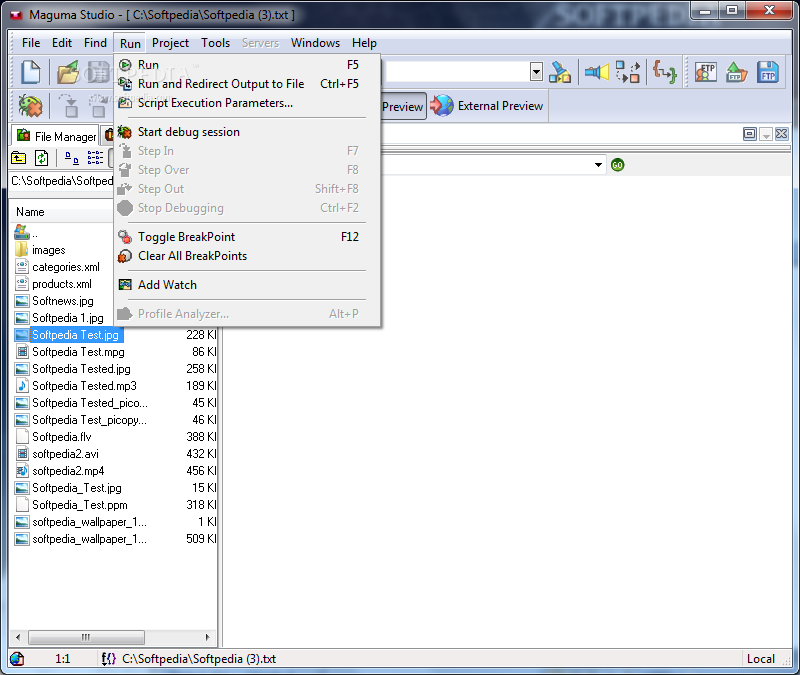Click the f{} function icon in status bar
Screen dimensions: 800x675
[x=109, y=659]
